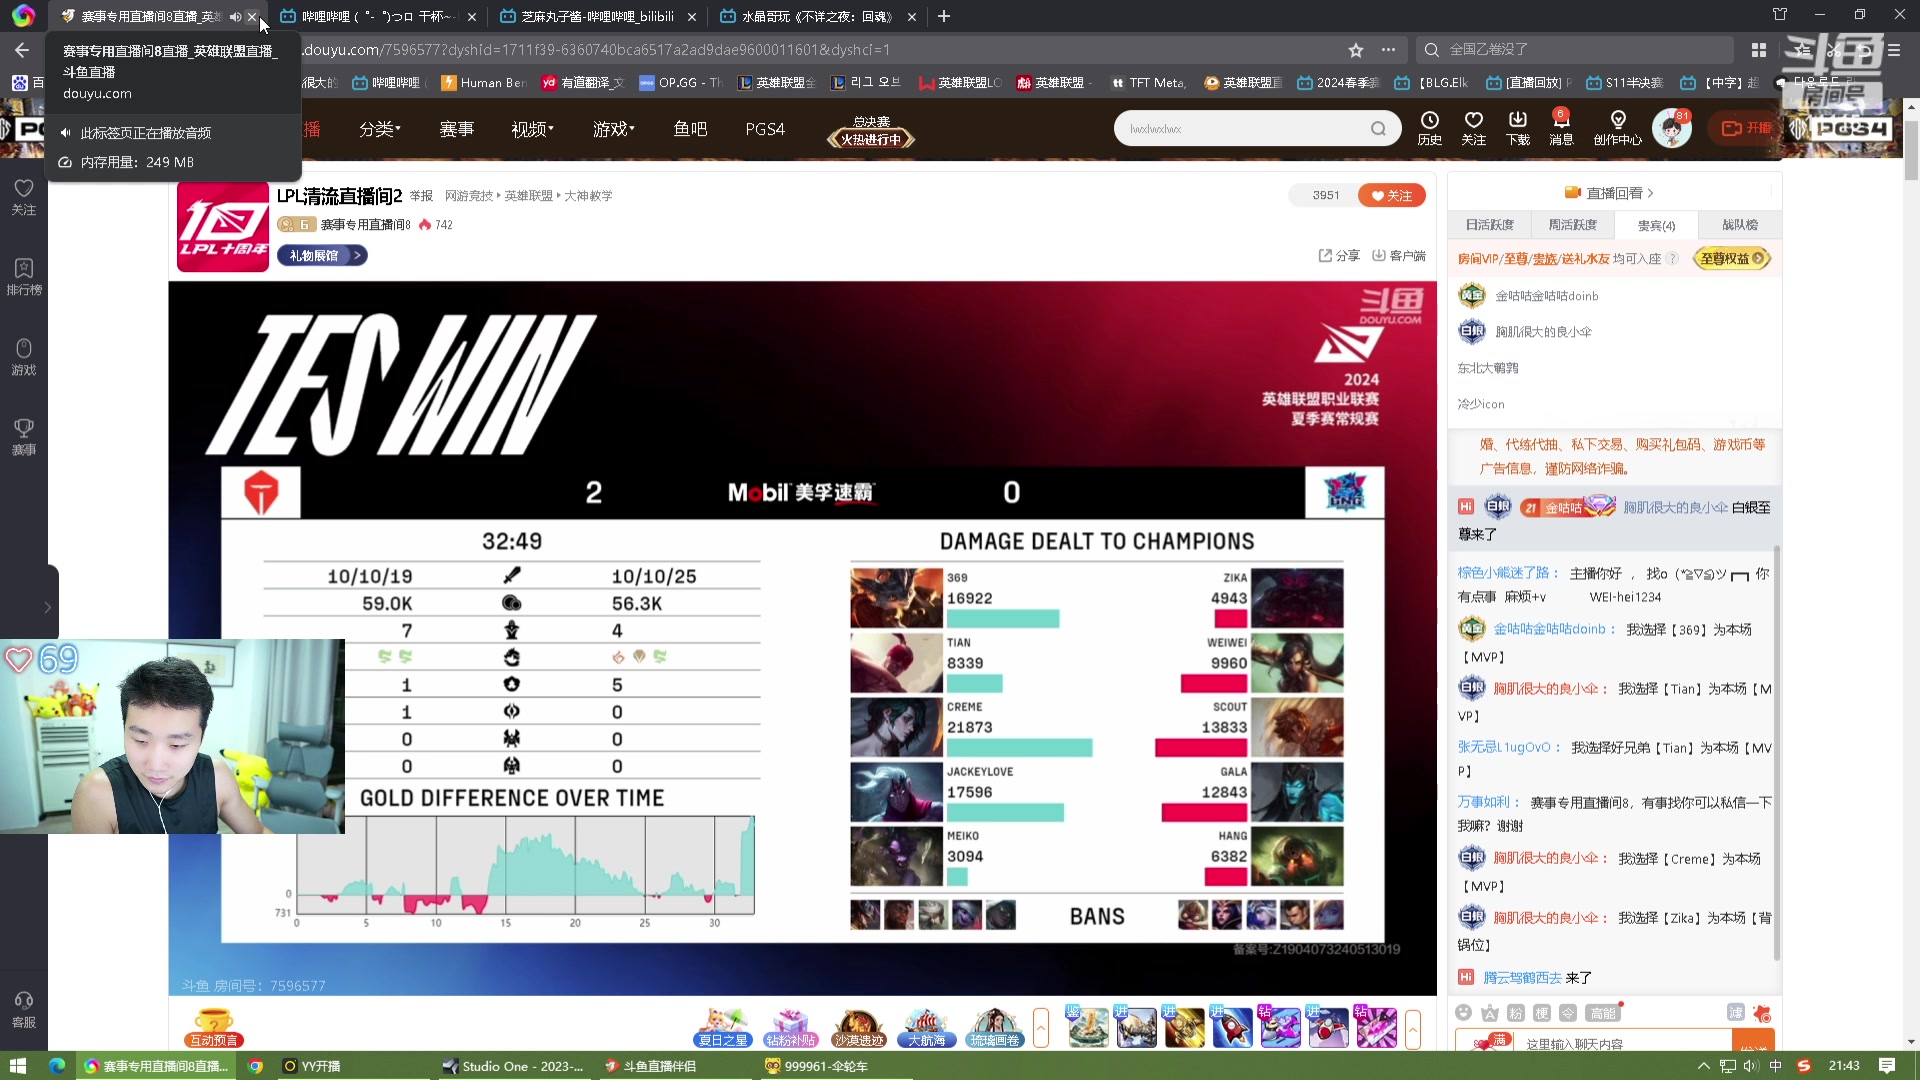The width and height of the screenshot is (1920, 1080).
Task: Toggle the 滤 filter button in chat
Action: click(x=1736, y=1013)
